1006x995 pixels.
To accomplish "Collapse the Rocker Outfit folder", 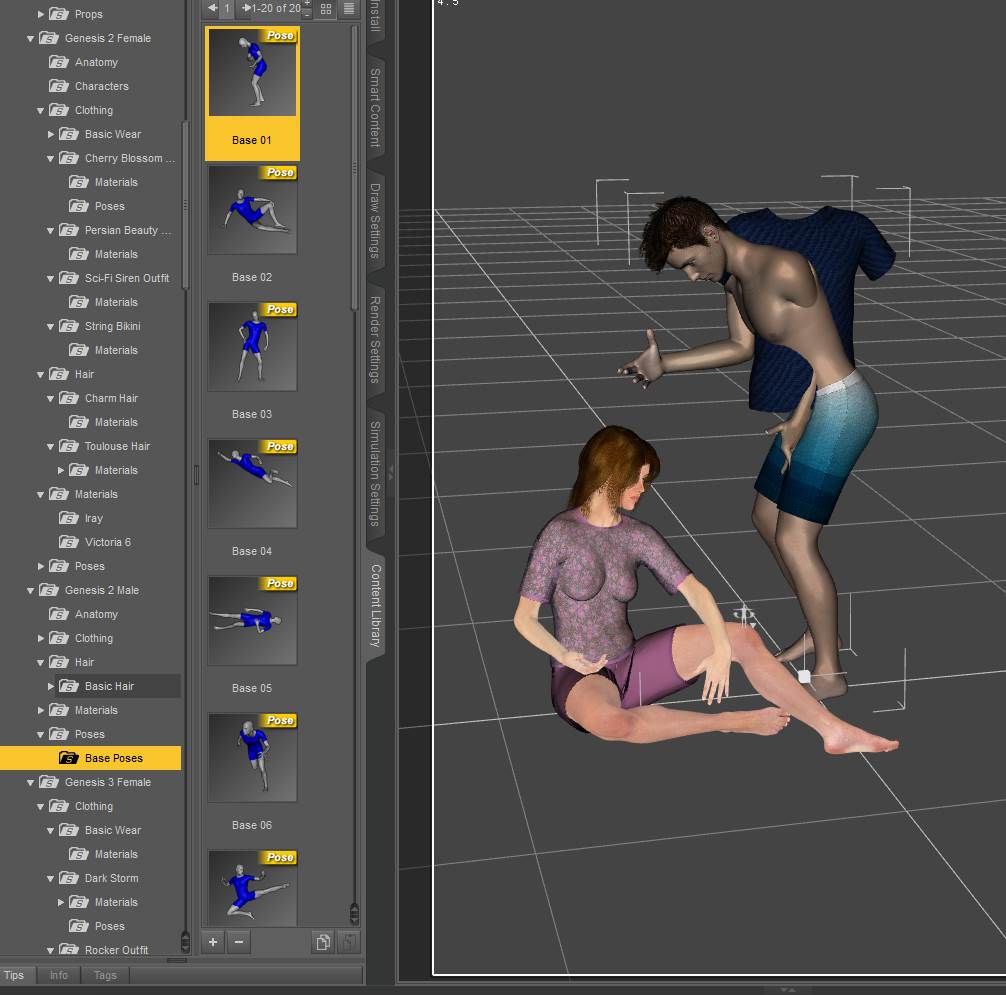I will tap(50, 950).
